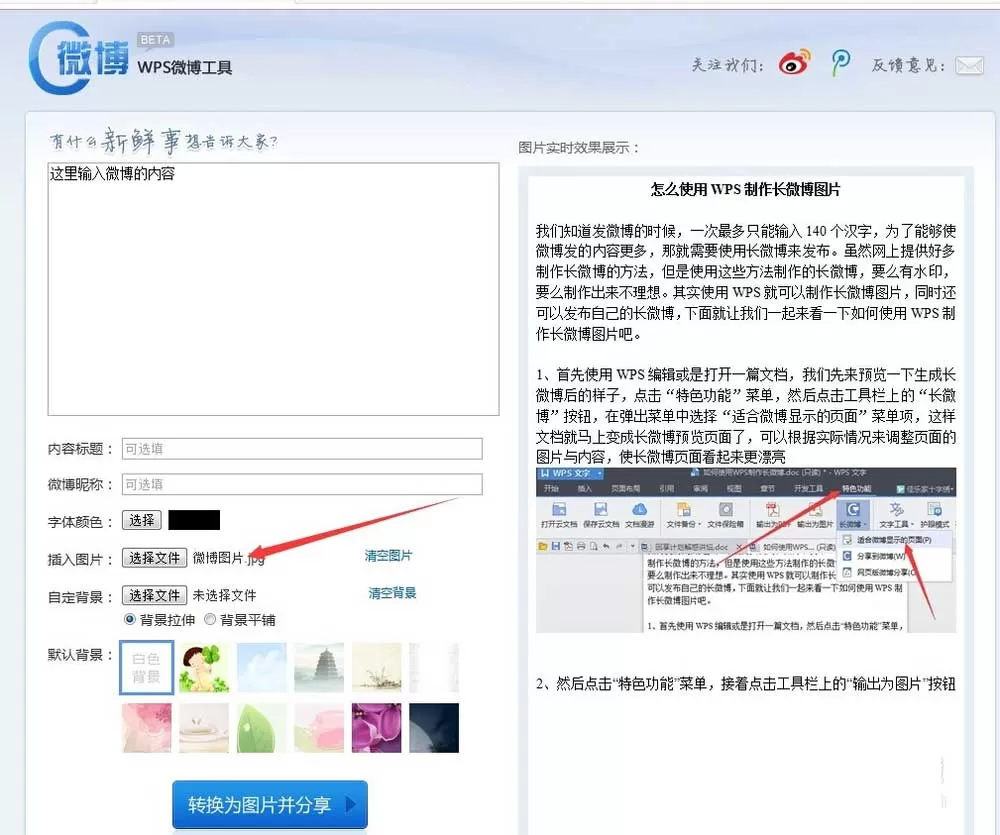Screen dimensions: 1000x835
Task: Choose the dark night moon background
Action: pyautogui.click(x=434, y=728)
